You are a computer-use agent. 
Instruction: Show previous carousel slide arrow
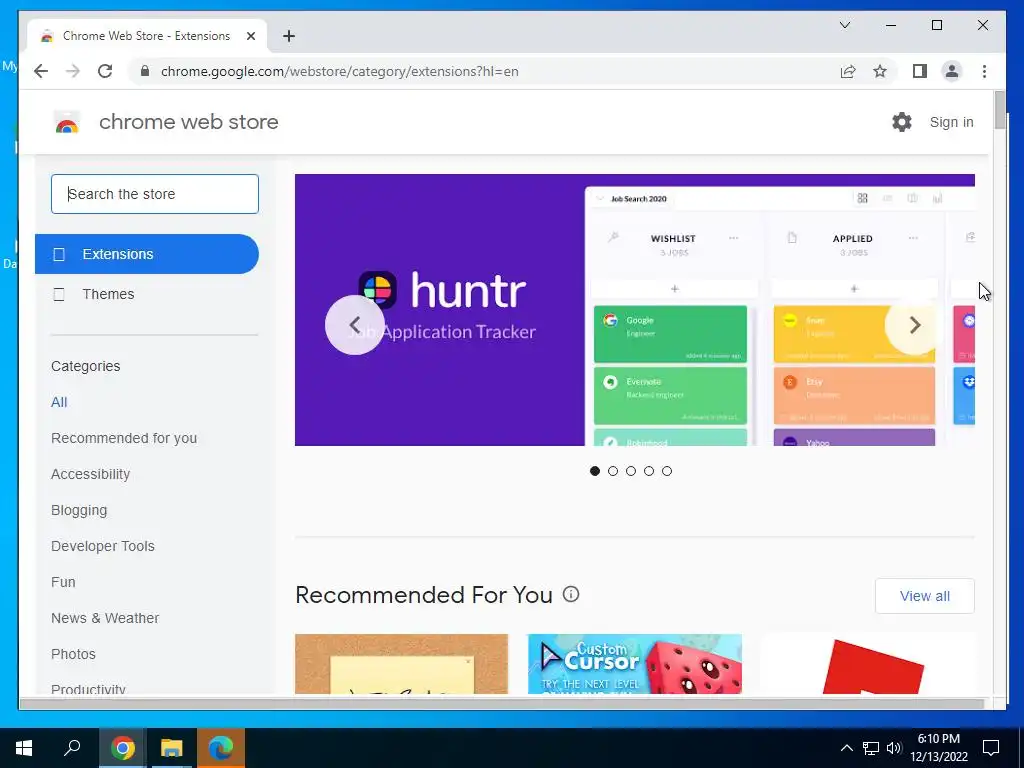tap(355, 325)
